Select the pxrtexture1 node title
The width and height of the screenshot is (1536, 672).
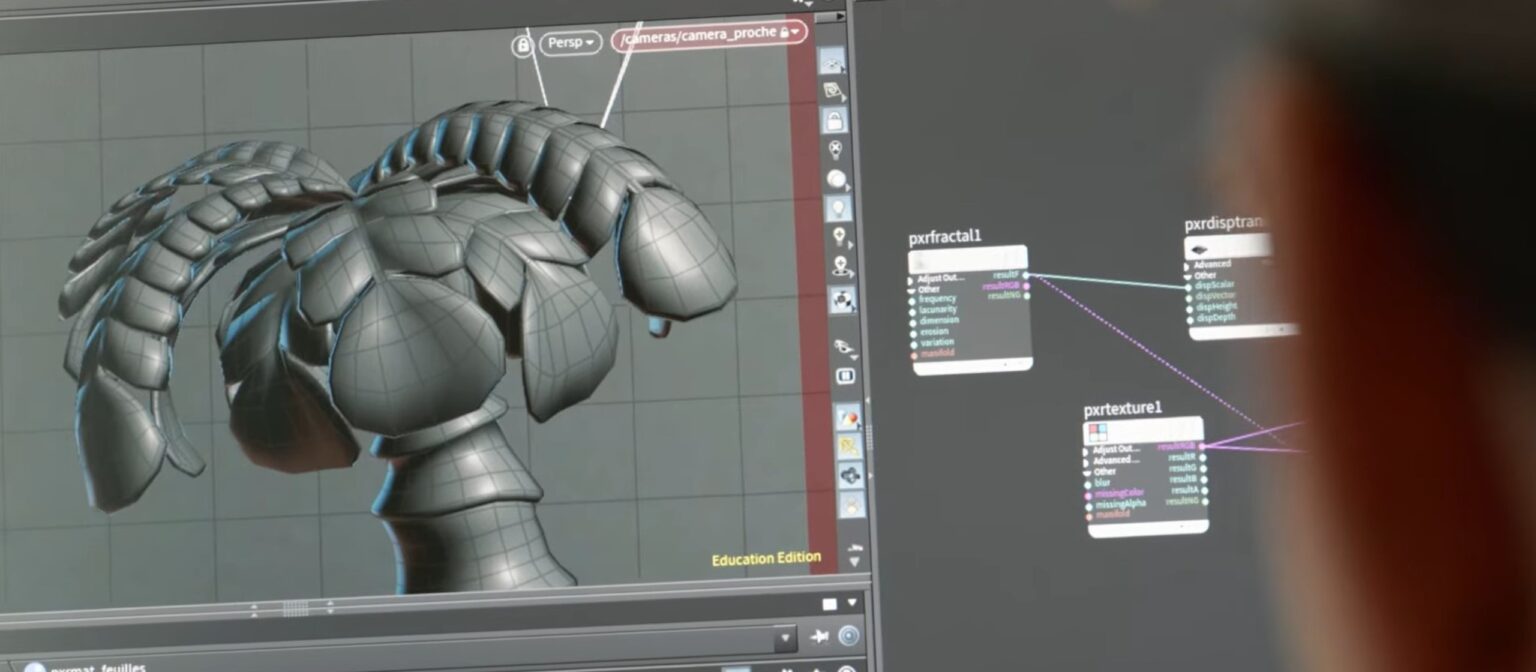coord(1122,409)
